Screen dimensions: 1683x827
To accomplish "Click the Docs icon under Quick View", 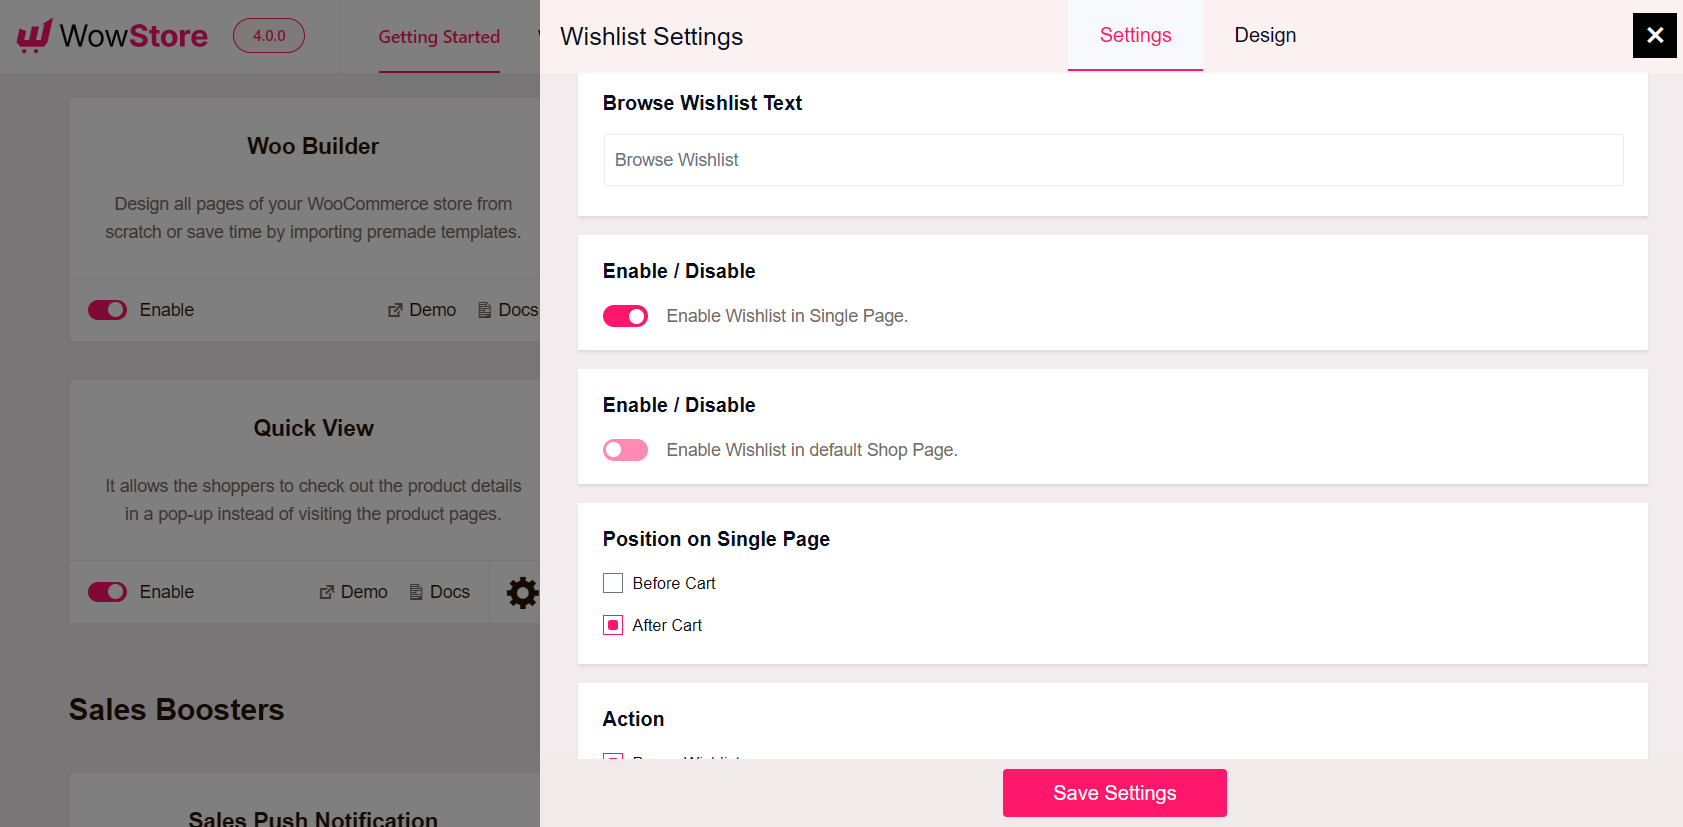I will click(414, 592).
